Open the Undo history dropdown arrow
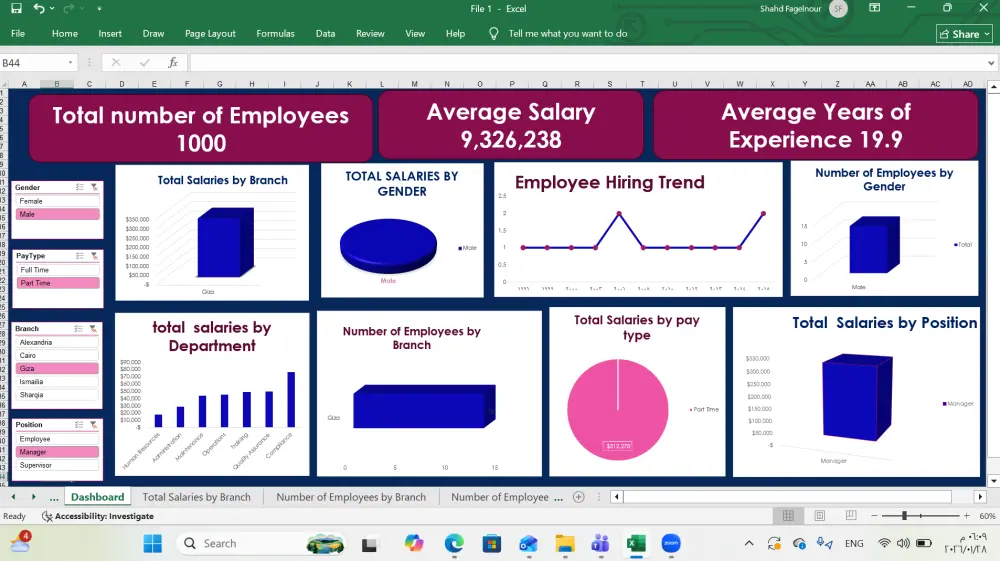Screen dimensions: 1000x561 52,9
